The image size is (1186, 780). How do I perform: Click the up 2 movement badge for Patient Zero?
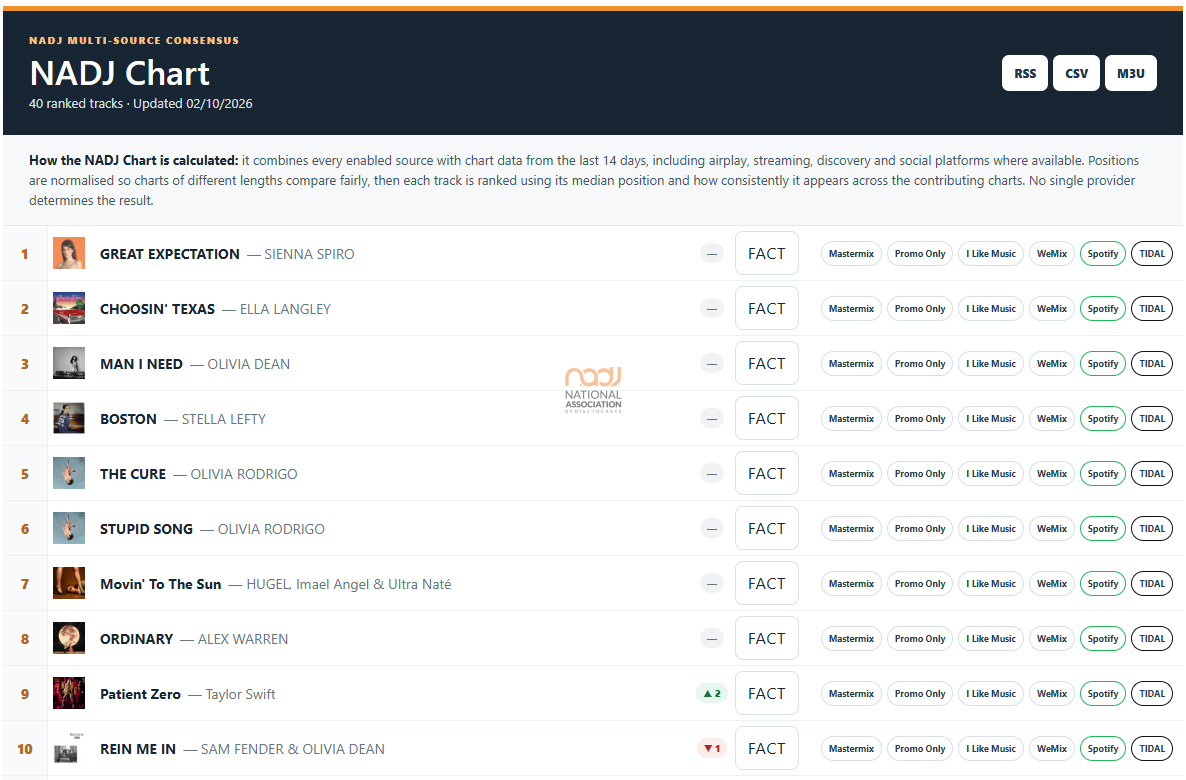[x=712, y=694]
